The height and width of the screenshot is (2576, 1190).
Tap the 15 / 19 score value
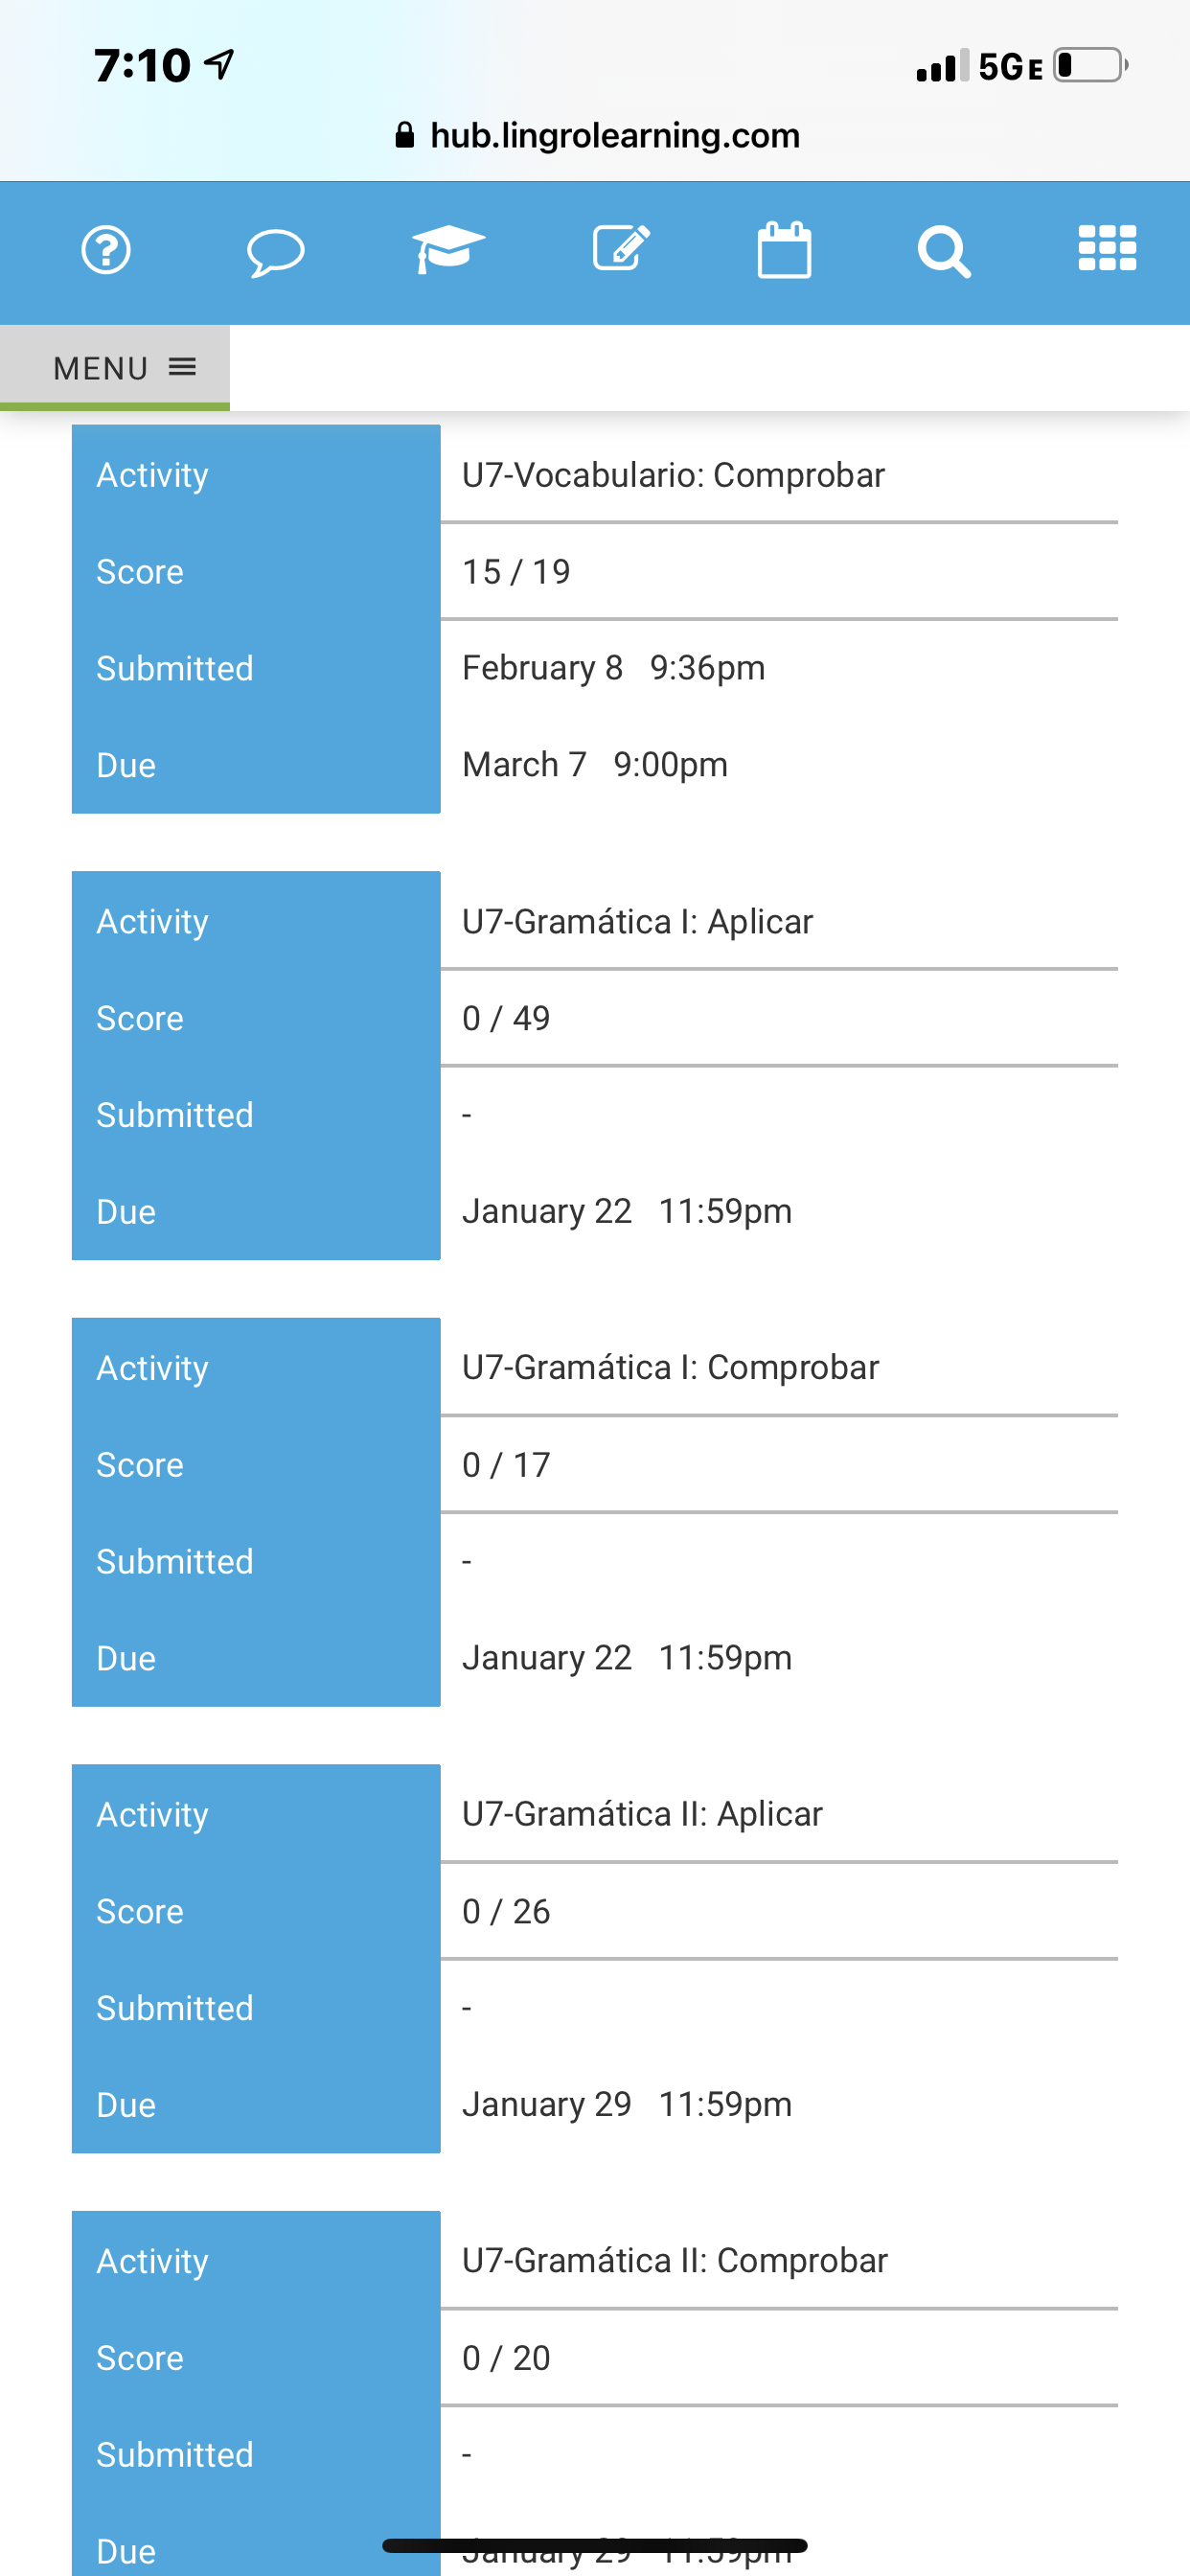coord(516,571)
